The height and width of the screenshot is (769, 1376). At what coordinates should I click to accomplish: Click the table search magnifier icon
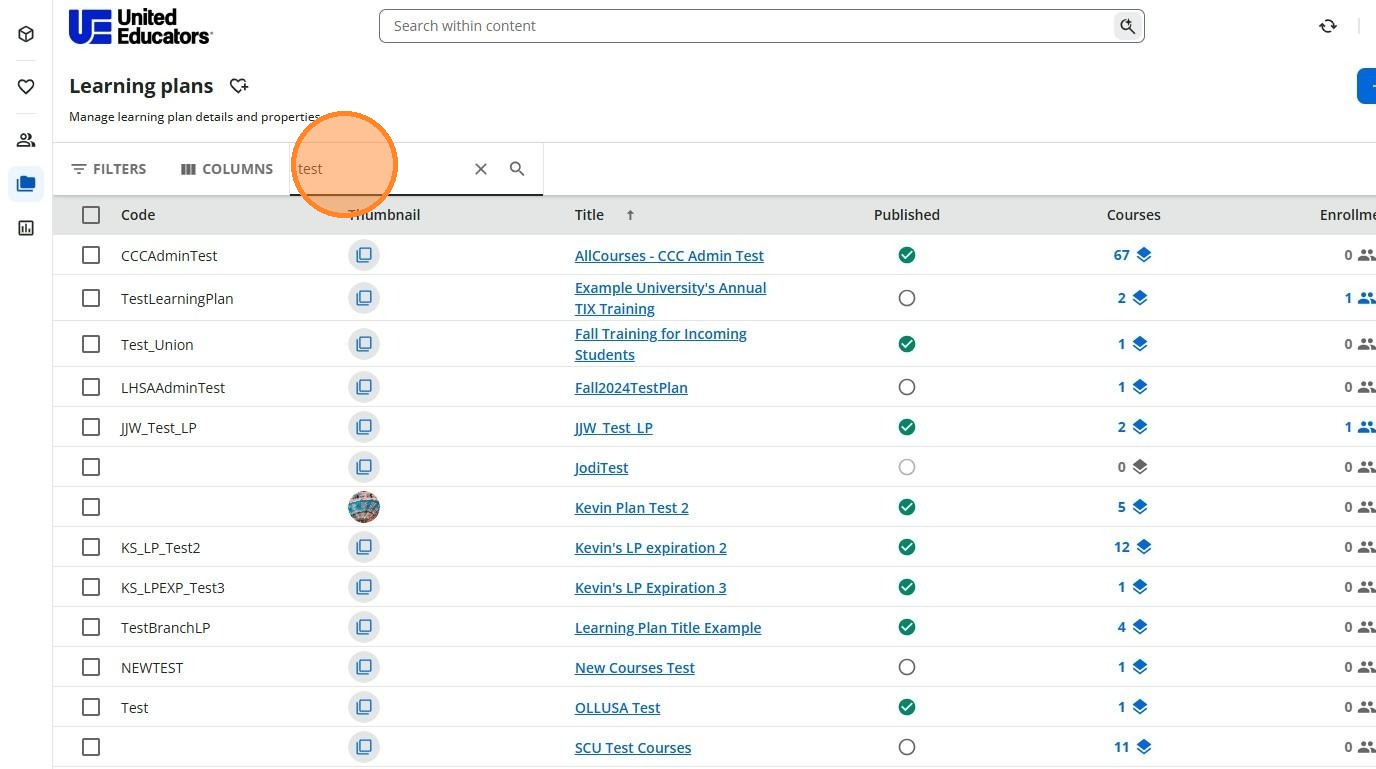517,169
